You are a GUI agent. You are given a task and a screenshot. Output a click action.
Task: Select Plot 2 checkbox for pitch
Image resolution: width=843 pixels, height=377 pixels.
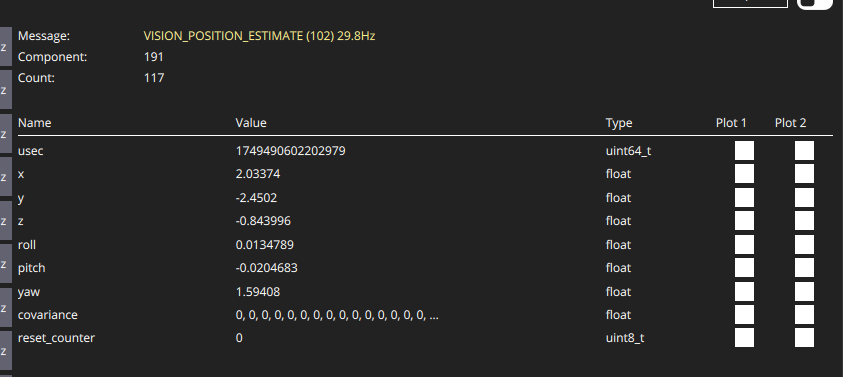pyautogui.click(x=804, y=268)
